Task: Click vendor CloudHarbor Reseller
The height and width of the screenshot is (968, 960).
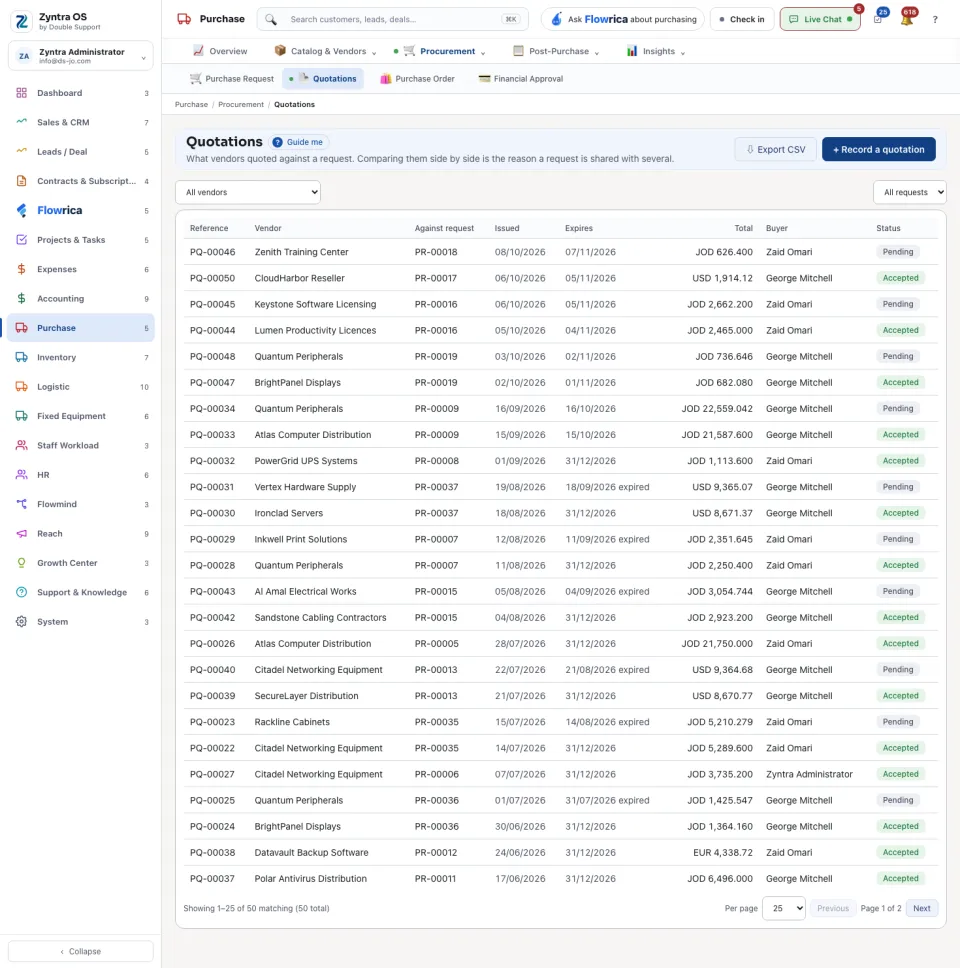Action: coord(299,278)
